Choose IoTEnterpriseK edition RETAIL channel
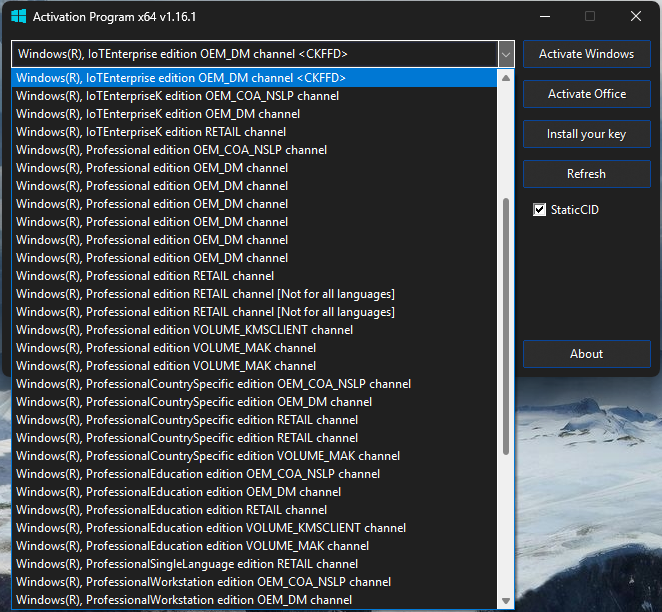This screenshot has width=662, height=612. 151,132
